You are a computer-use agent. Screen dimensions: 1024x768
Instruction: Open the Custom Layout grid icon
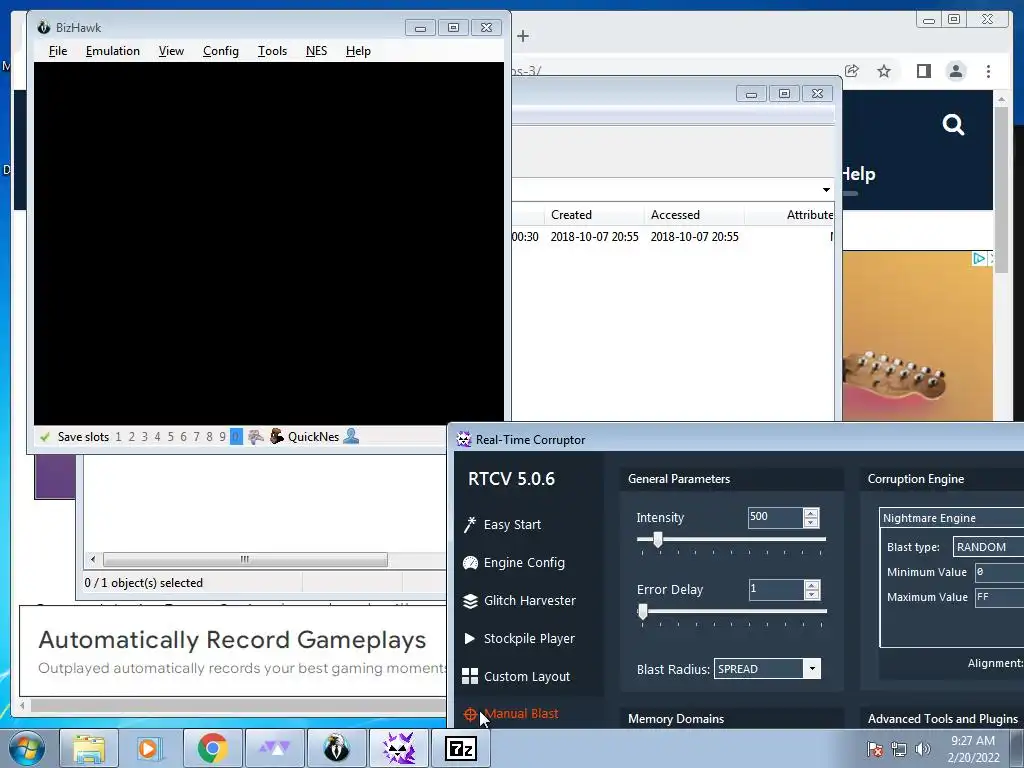[470, 677]
